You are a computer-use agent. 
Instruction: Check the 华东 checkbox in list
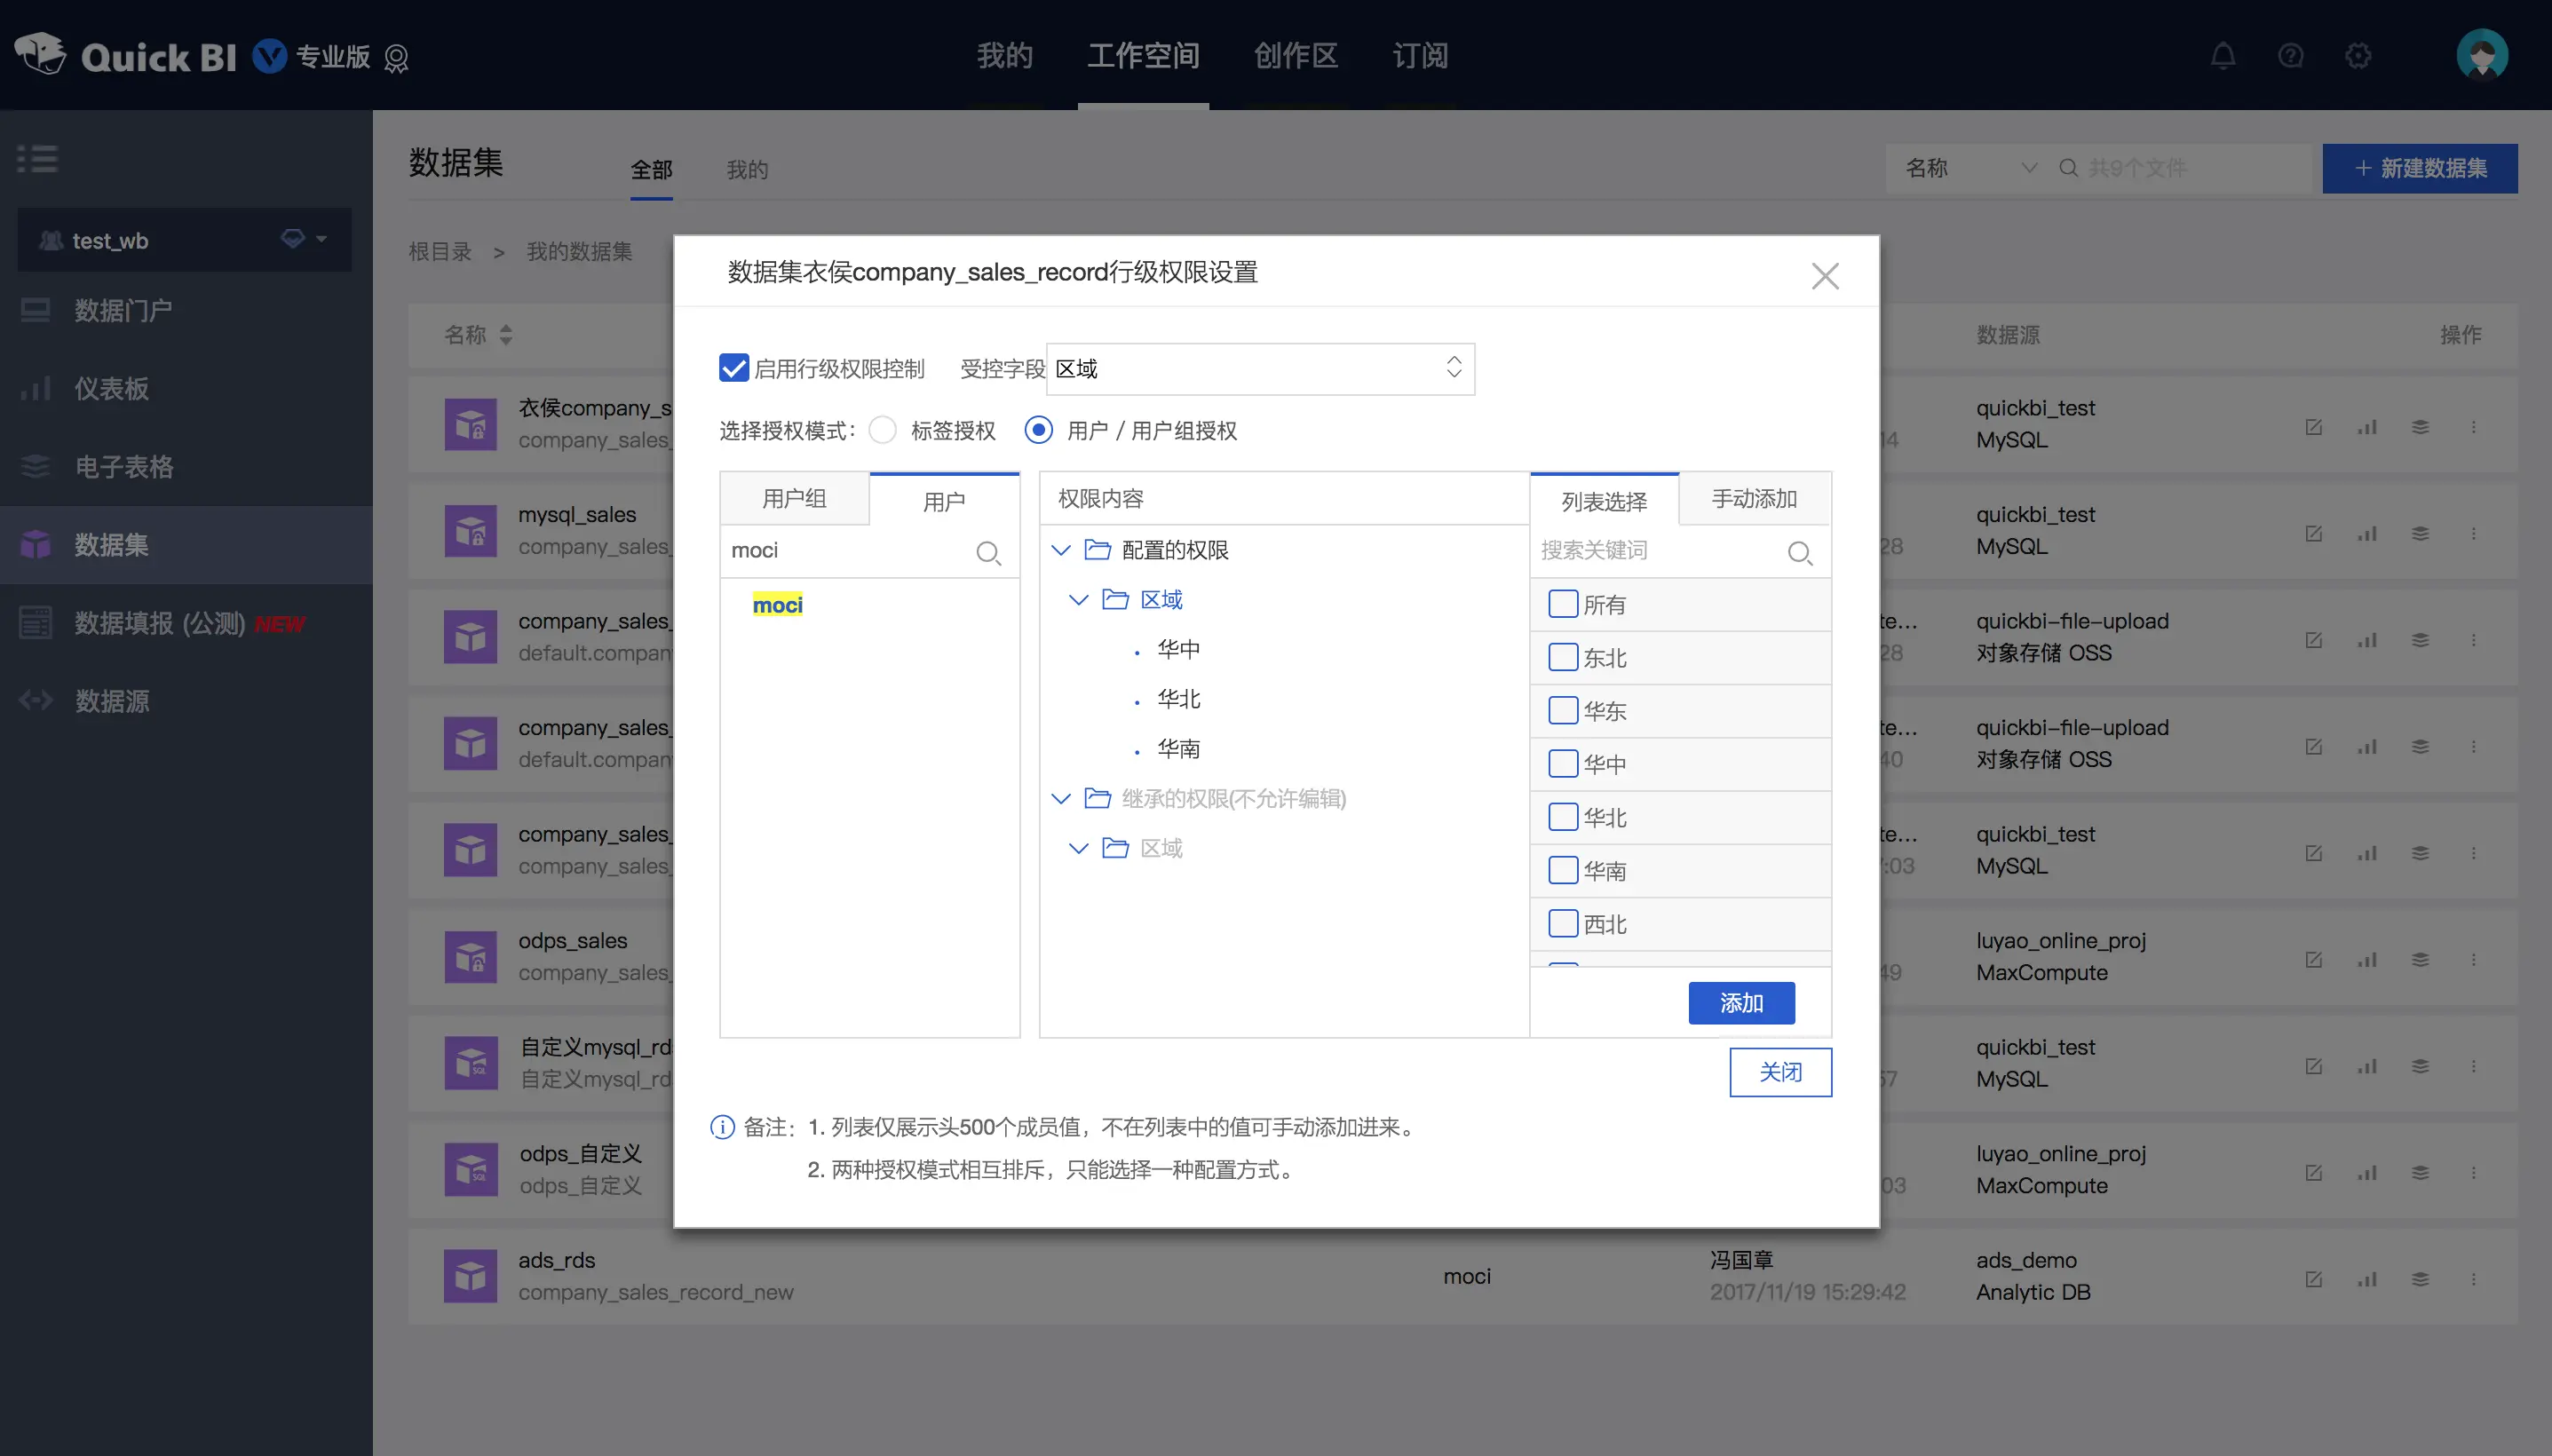pyautogui.click(x=1562, y=710)
